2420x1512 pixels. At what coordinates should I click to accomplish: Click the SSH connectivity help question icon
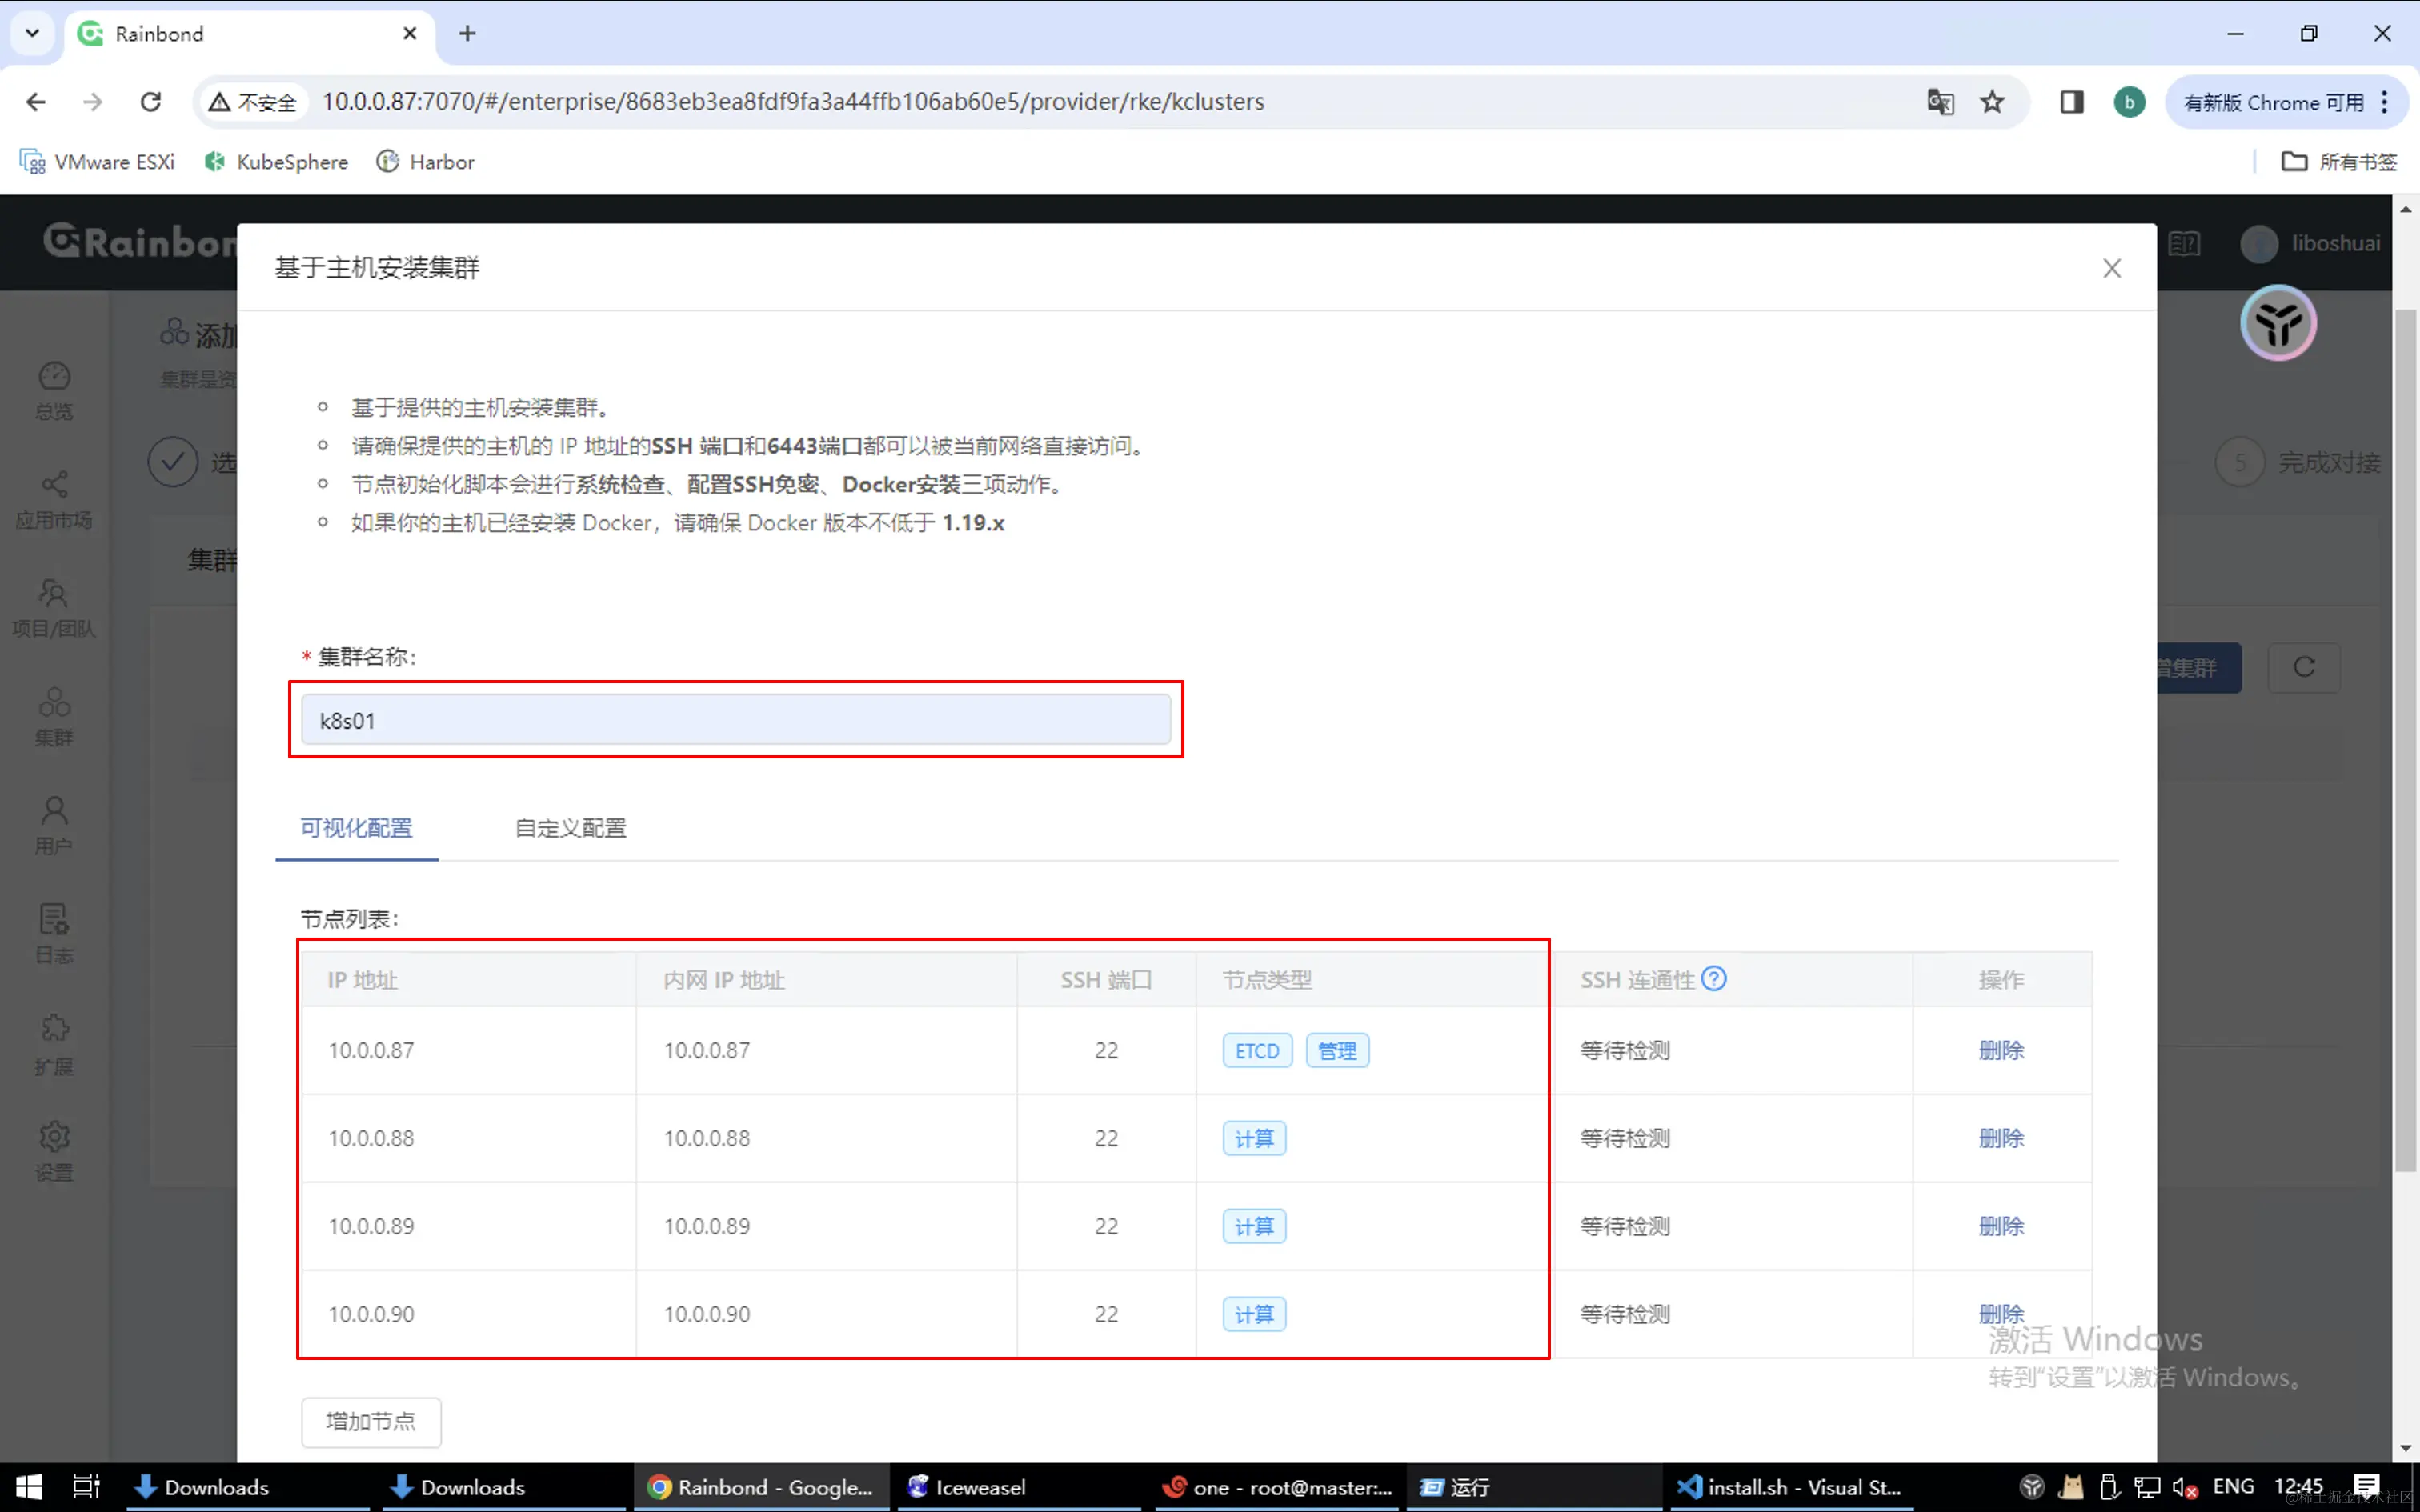point(1713,978)
